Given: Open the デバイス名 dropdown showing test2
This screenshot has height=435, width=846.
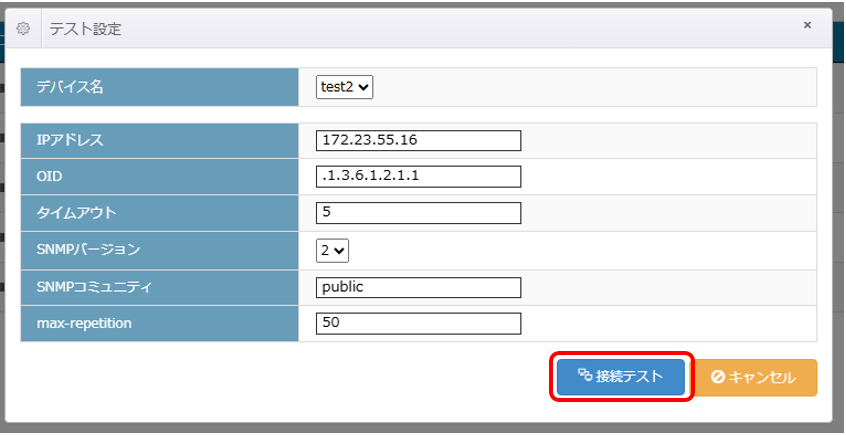Looking at the screenshot, I should (x=345, y=87).
